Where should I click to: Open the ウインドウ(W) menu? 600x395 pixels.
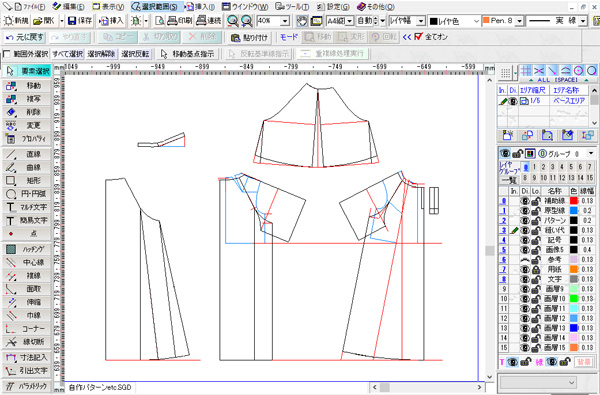245,7
